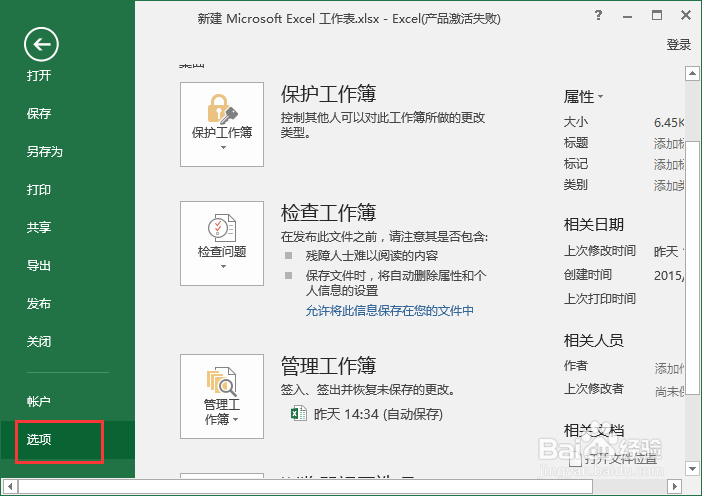Image resolution: width=702 pixels, height=496 pixels.
Task: Click the back arrow circle icon
Action: pos(41,44)
